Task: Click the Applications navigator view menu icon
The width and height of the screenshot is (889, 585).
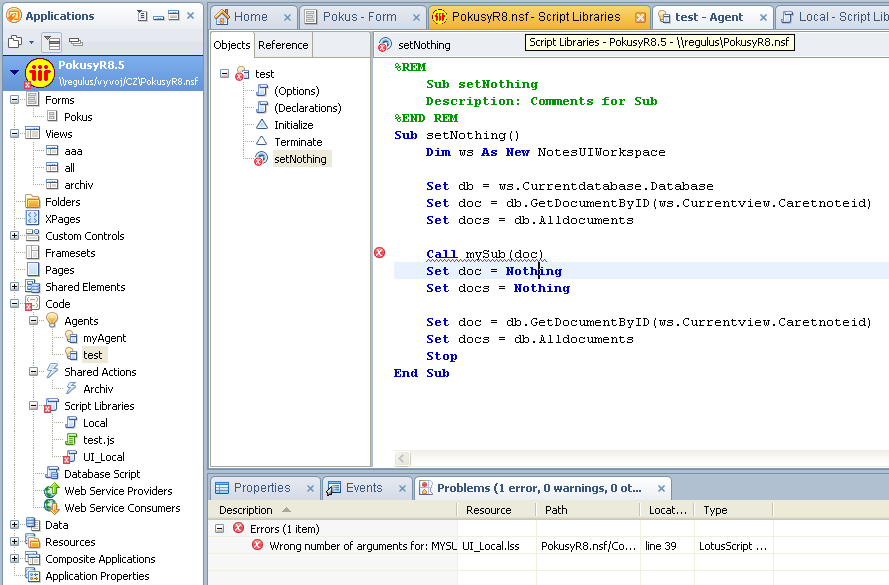Action: click(144, 16)
